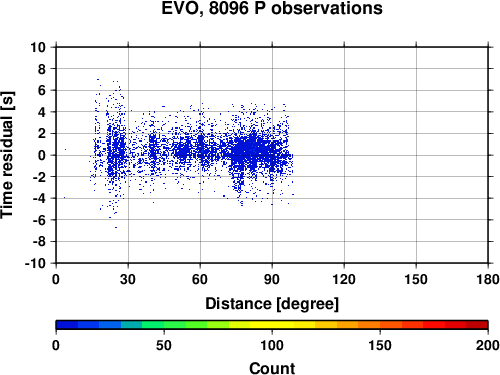The height and width of the screenshot is (375, 500).
Task: Click the colorbar tick label "50"
Action: coord(164,345)
